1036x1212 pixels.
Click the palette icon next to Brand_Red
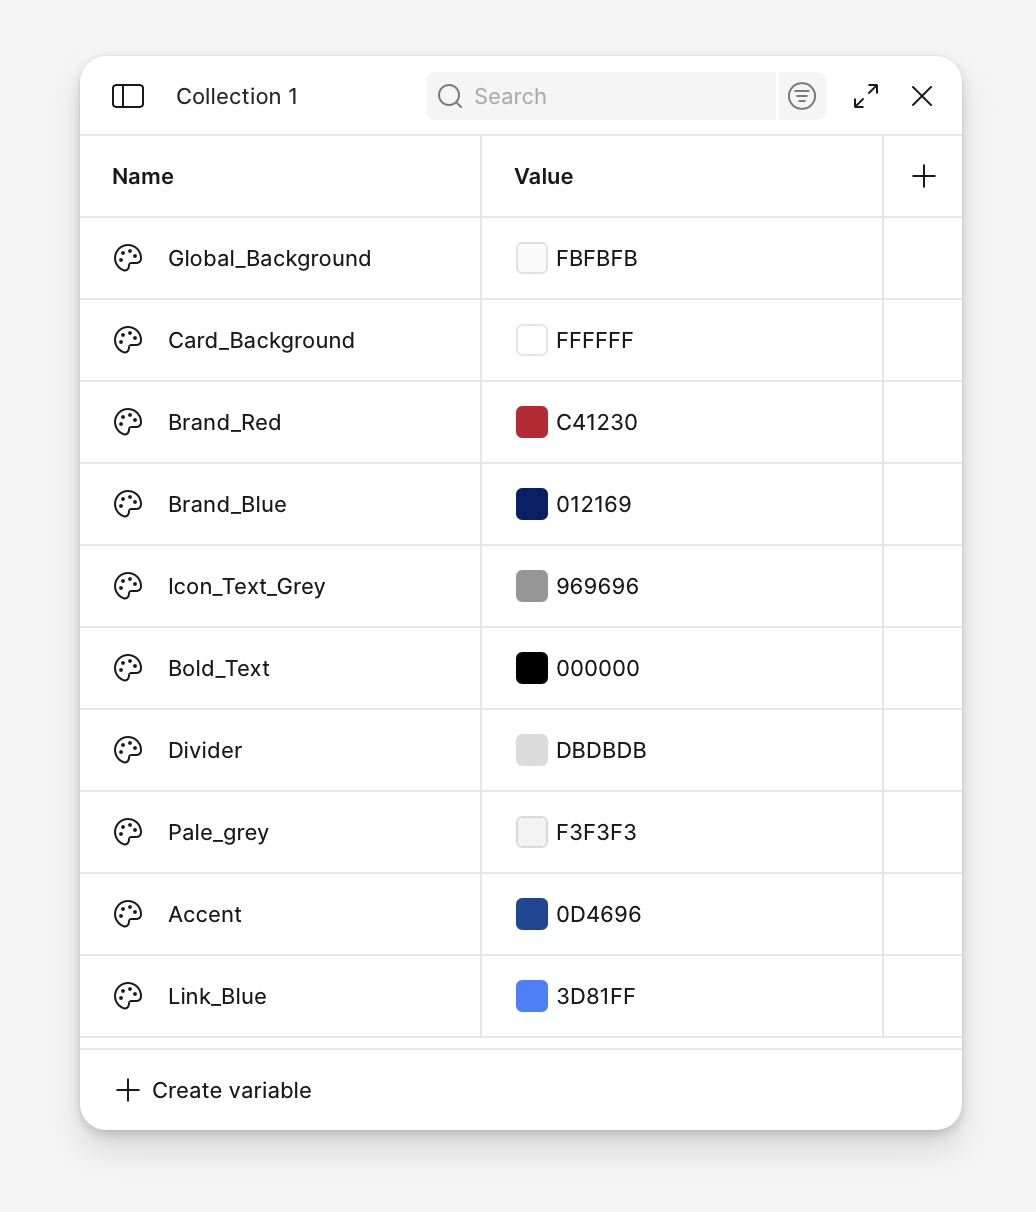click(128, 422)
